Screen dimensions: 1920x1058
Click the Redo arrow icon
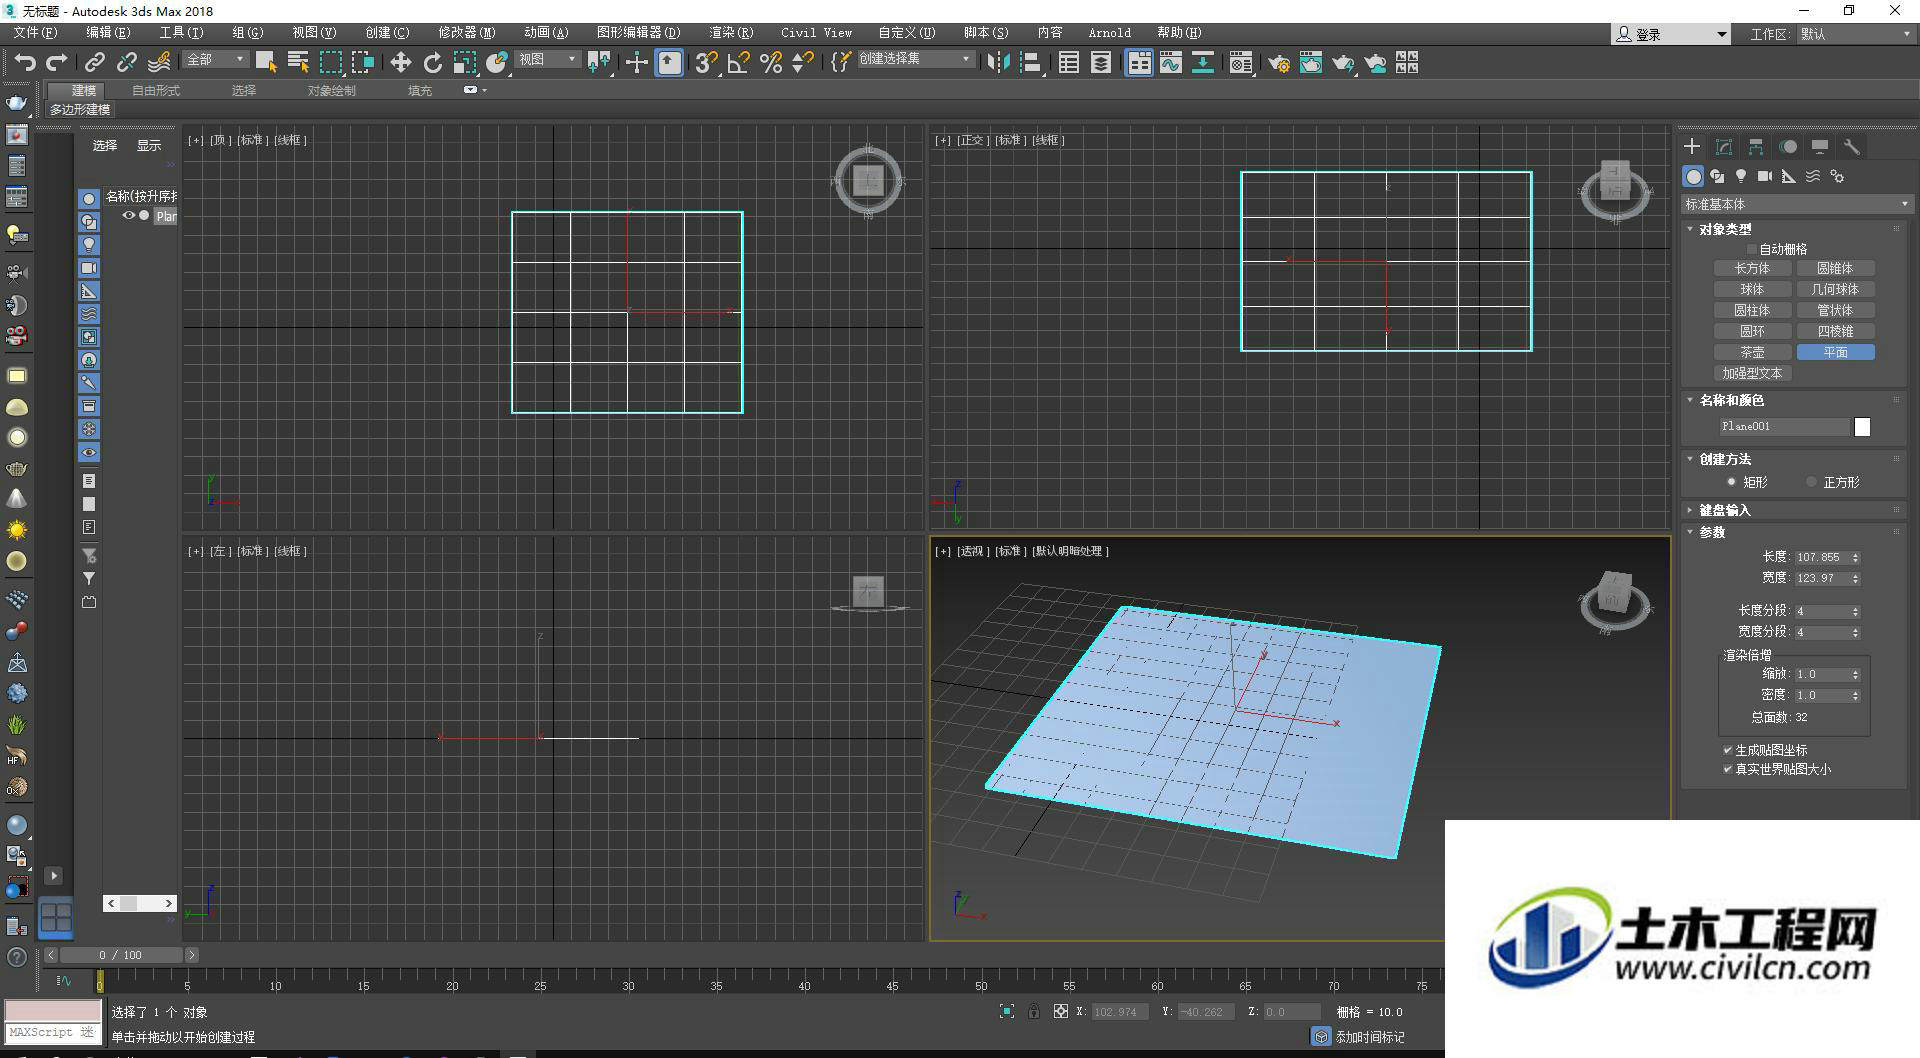pyautogui.click(x=57, y=63)
